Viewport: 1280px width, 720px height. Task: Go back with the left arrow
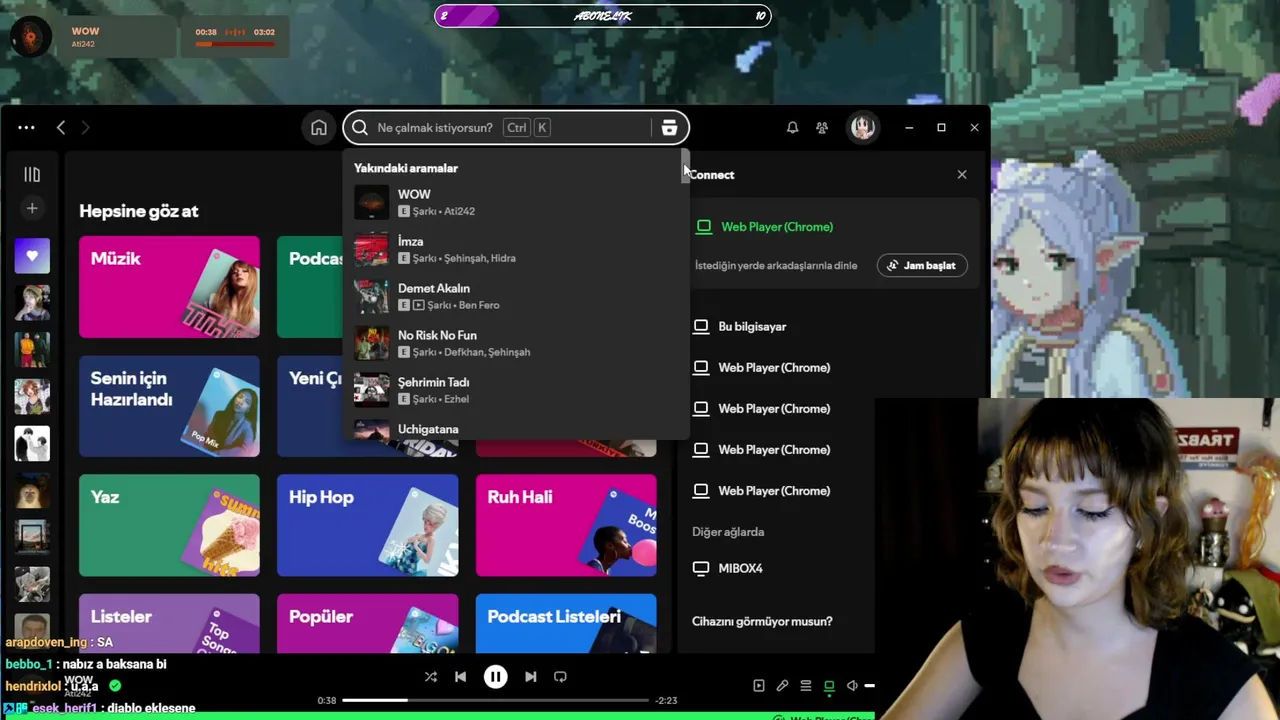coord(61,127)
